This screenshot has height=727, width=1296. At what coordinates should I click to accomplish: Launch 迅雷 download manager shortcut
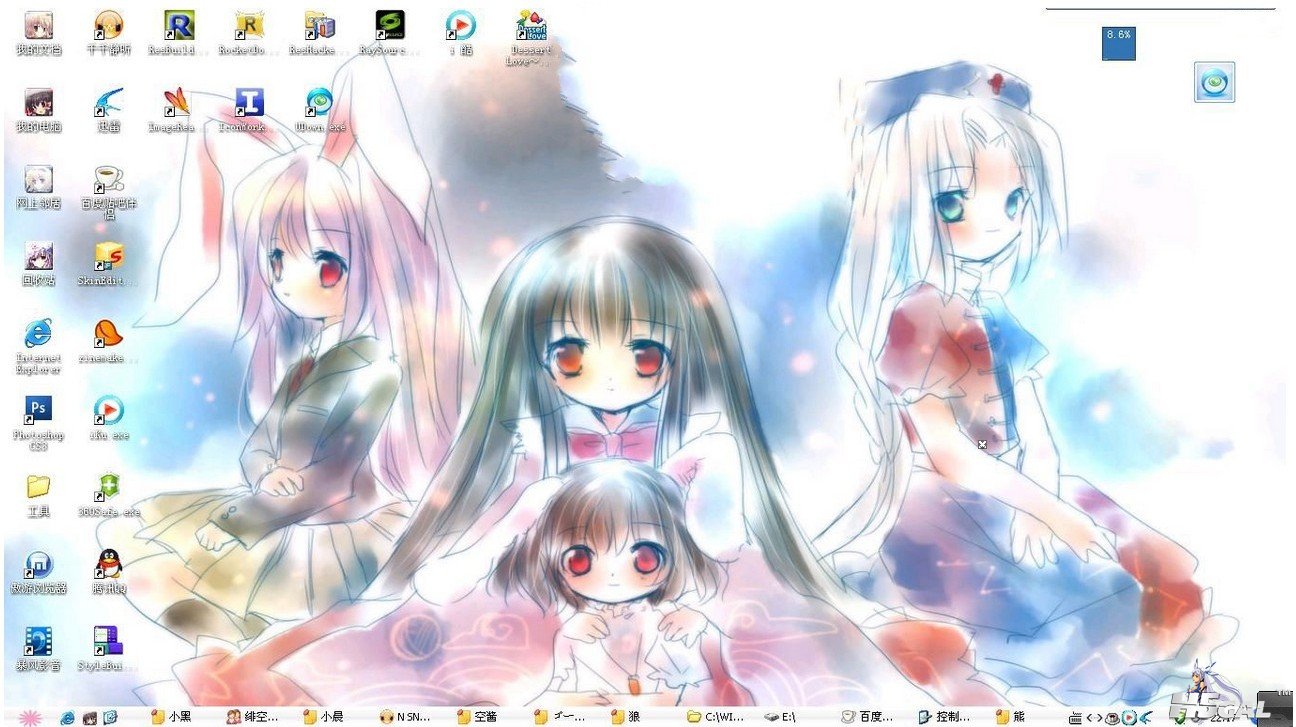pyautogui.click(x=108, y=102)
